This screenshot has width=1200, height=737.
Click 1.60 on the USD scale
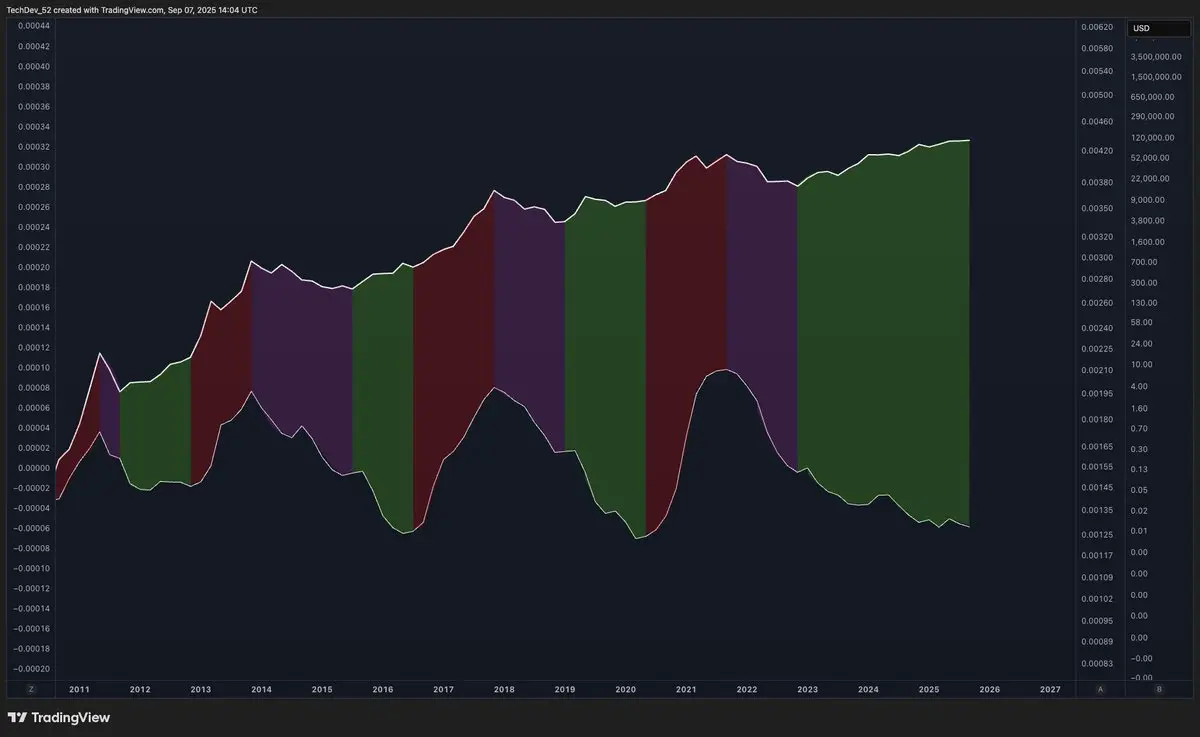coord(1140,408)
